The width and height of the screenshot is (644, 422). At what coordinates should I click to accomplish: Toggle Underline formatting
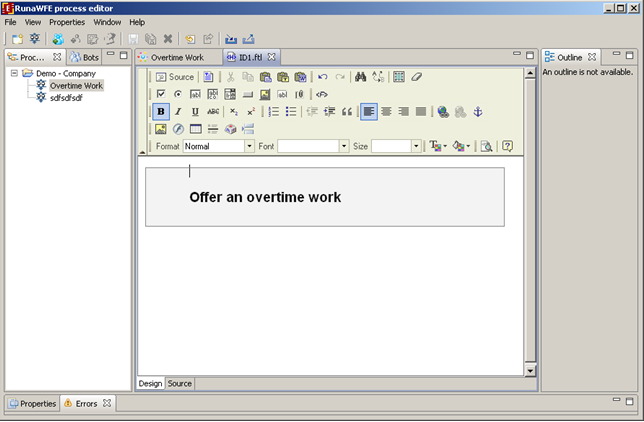coord(196,112)
